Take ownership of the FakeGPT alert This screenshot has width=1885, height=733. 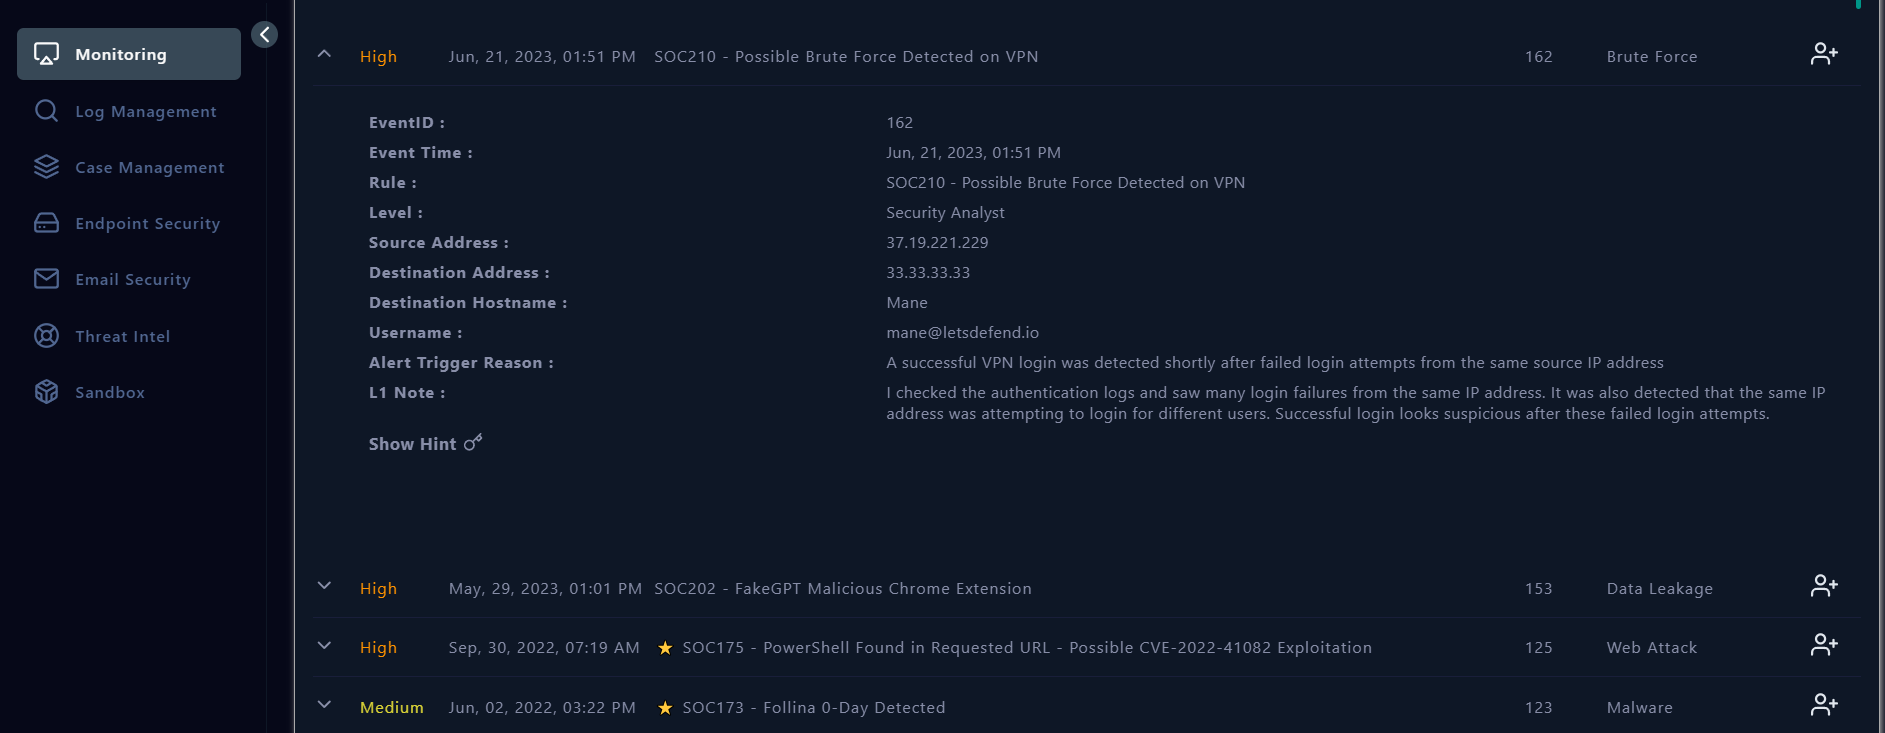click(1823, 586)
